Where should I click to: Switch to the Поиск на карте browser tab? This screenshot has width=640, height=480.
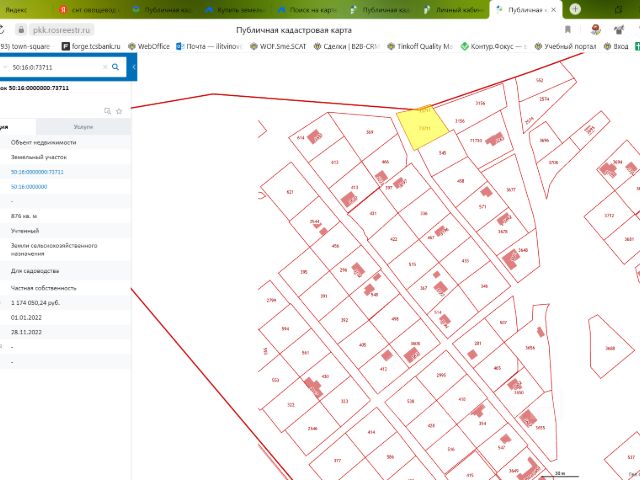(308, 9)
